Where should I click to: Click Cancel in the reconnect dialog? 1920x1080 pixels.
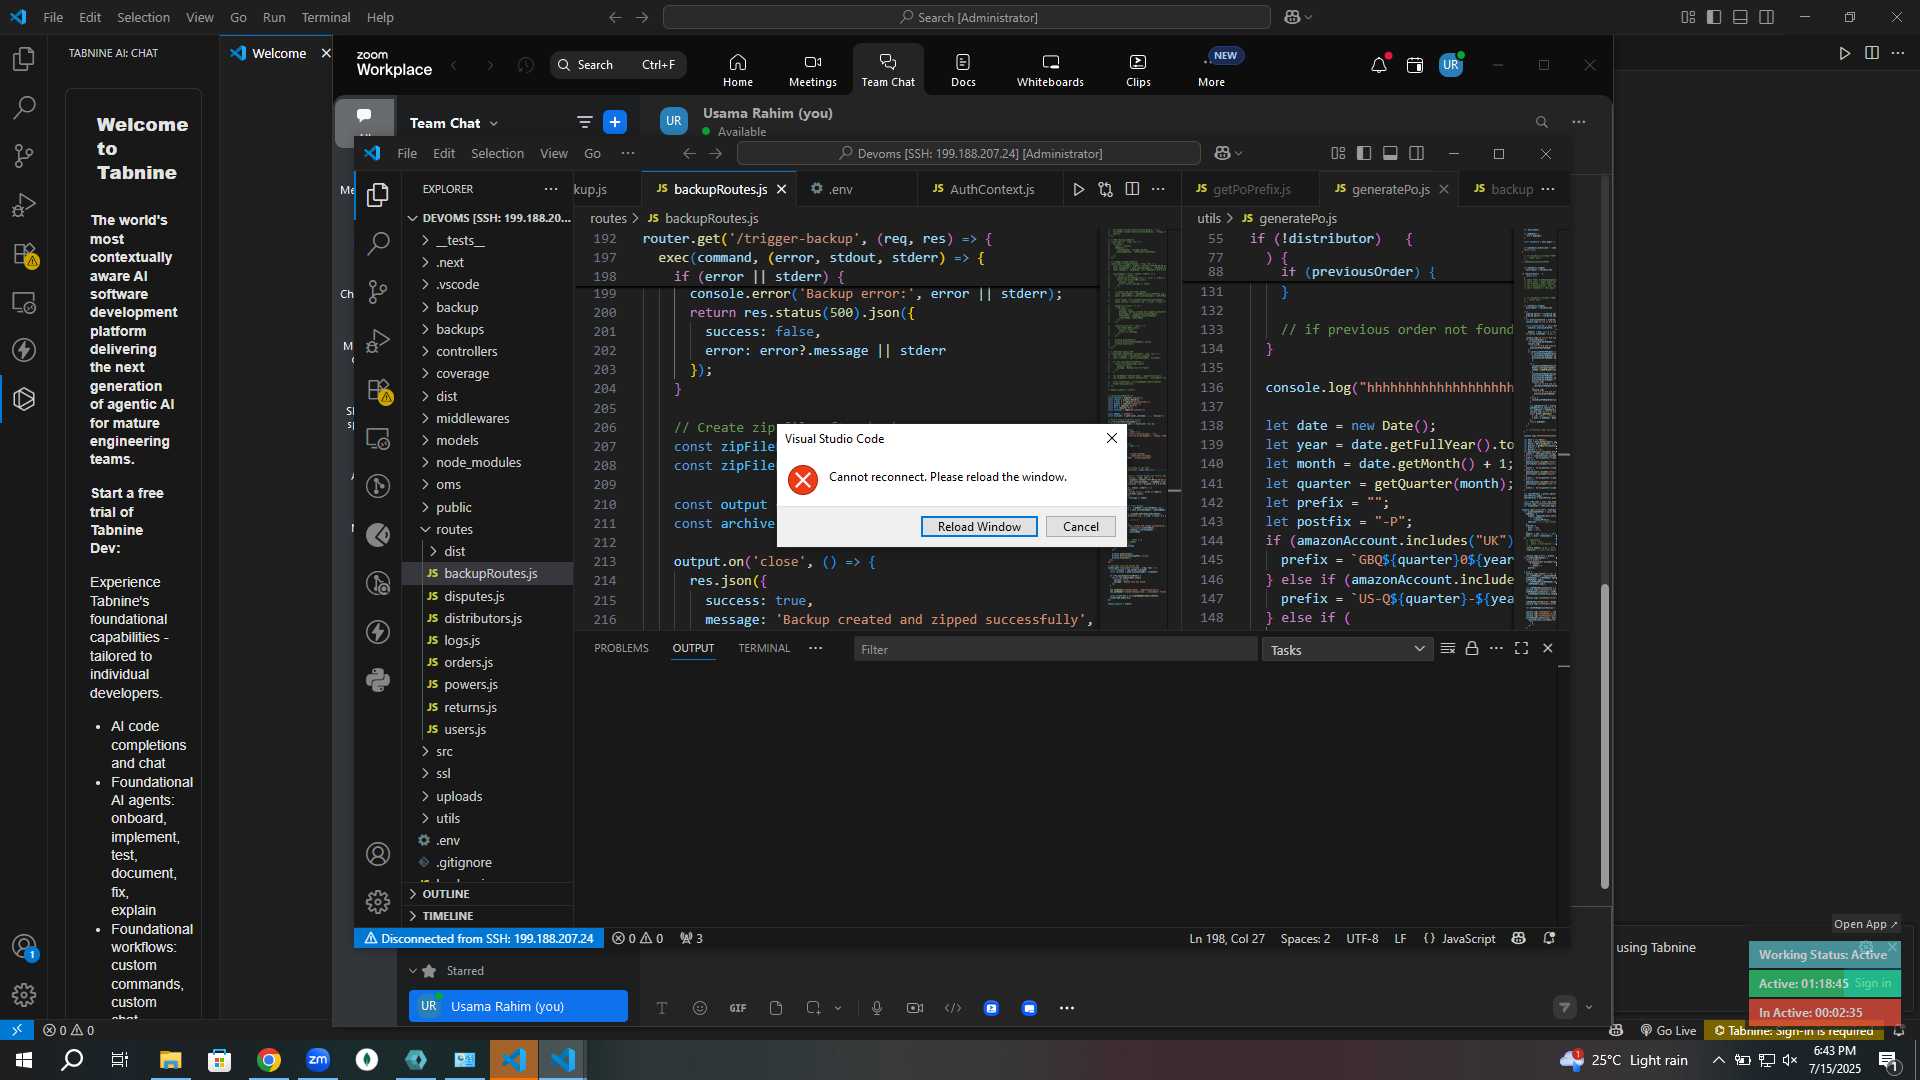point(1080,527)
